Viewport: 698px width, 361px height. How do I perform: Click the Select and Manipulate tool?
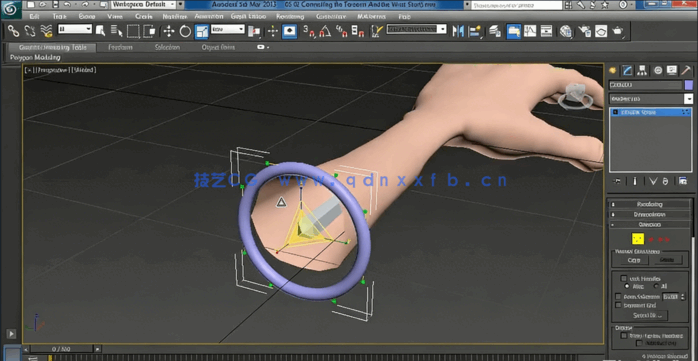pos(273,31)
